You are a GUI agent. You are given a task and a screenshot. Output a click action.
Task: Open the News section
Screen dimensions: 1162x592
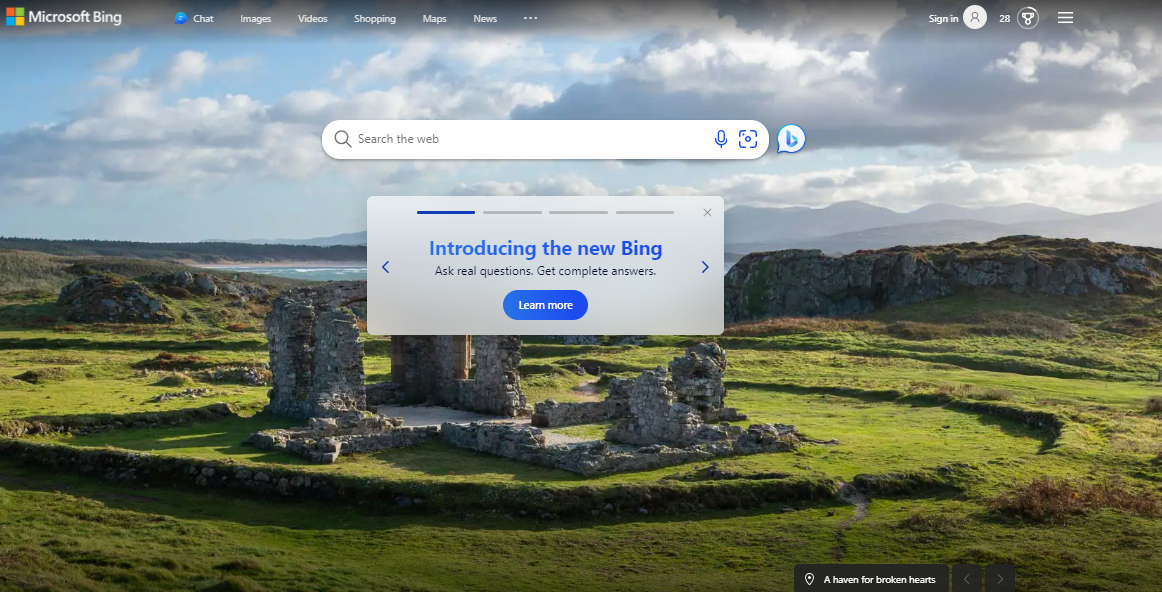pyautogui.click(x=484, y=18)
